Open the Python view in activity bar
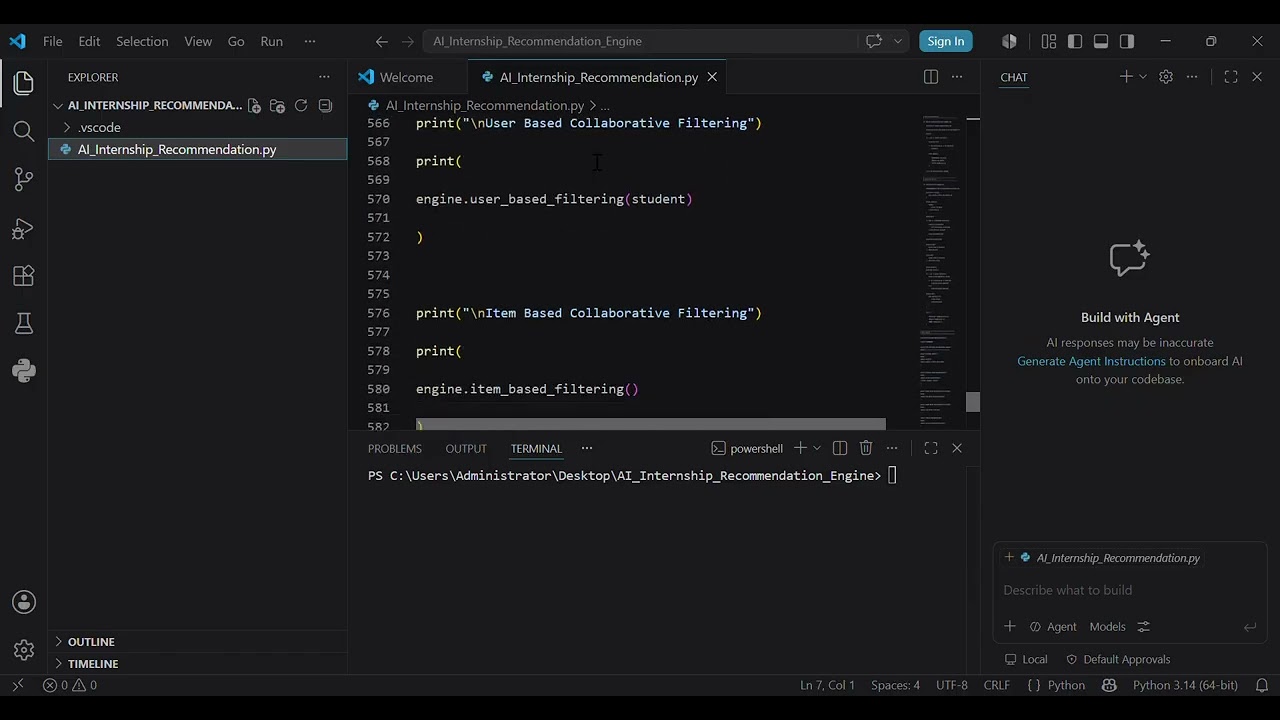The image size is (1280, 720). [24, 371]
